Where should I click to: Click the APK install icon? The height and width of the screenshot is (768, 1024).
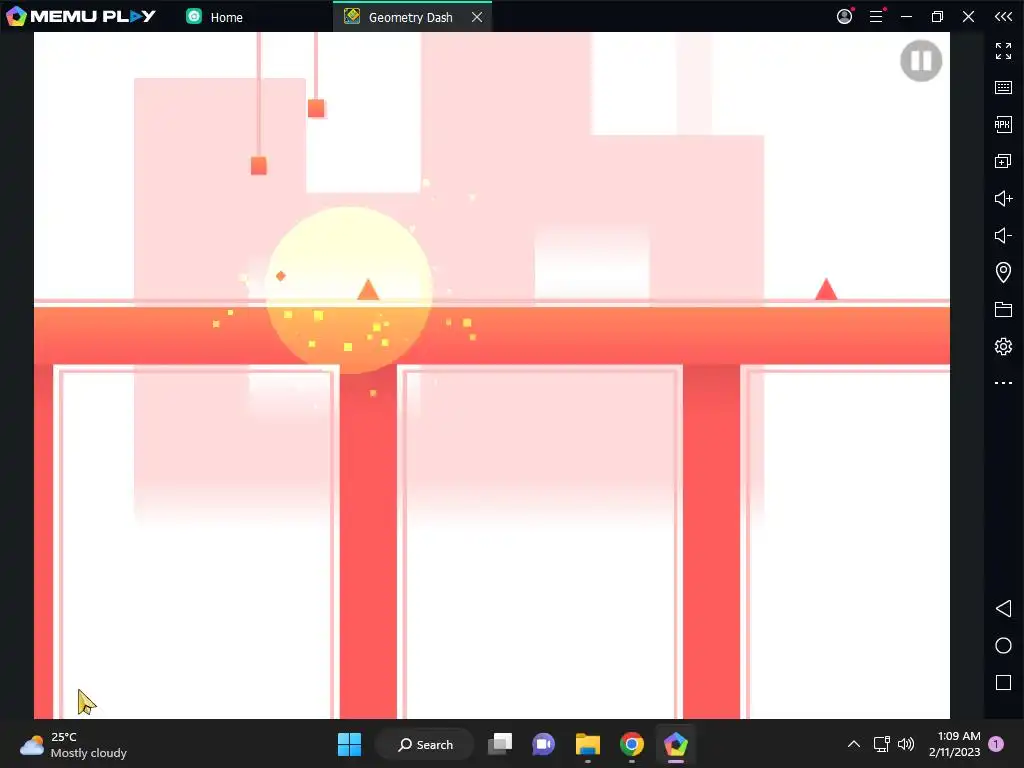tap(1003, 124)
